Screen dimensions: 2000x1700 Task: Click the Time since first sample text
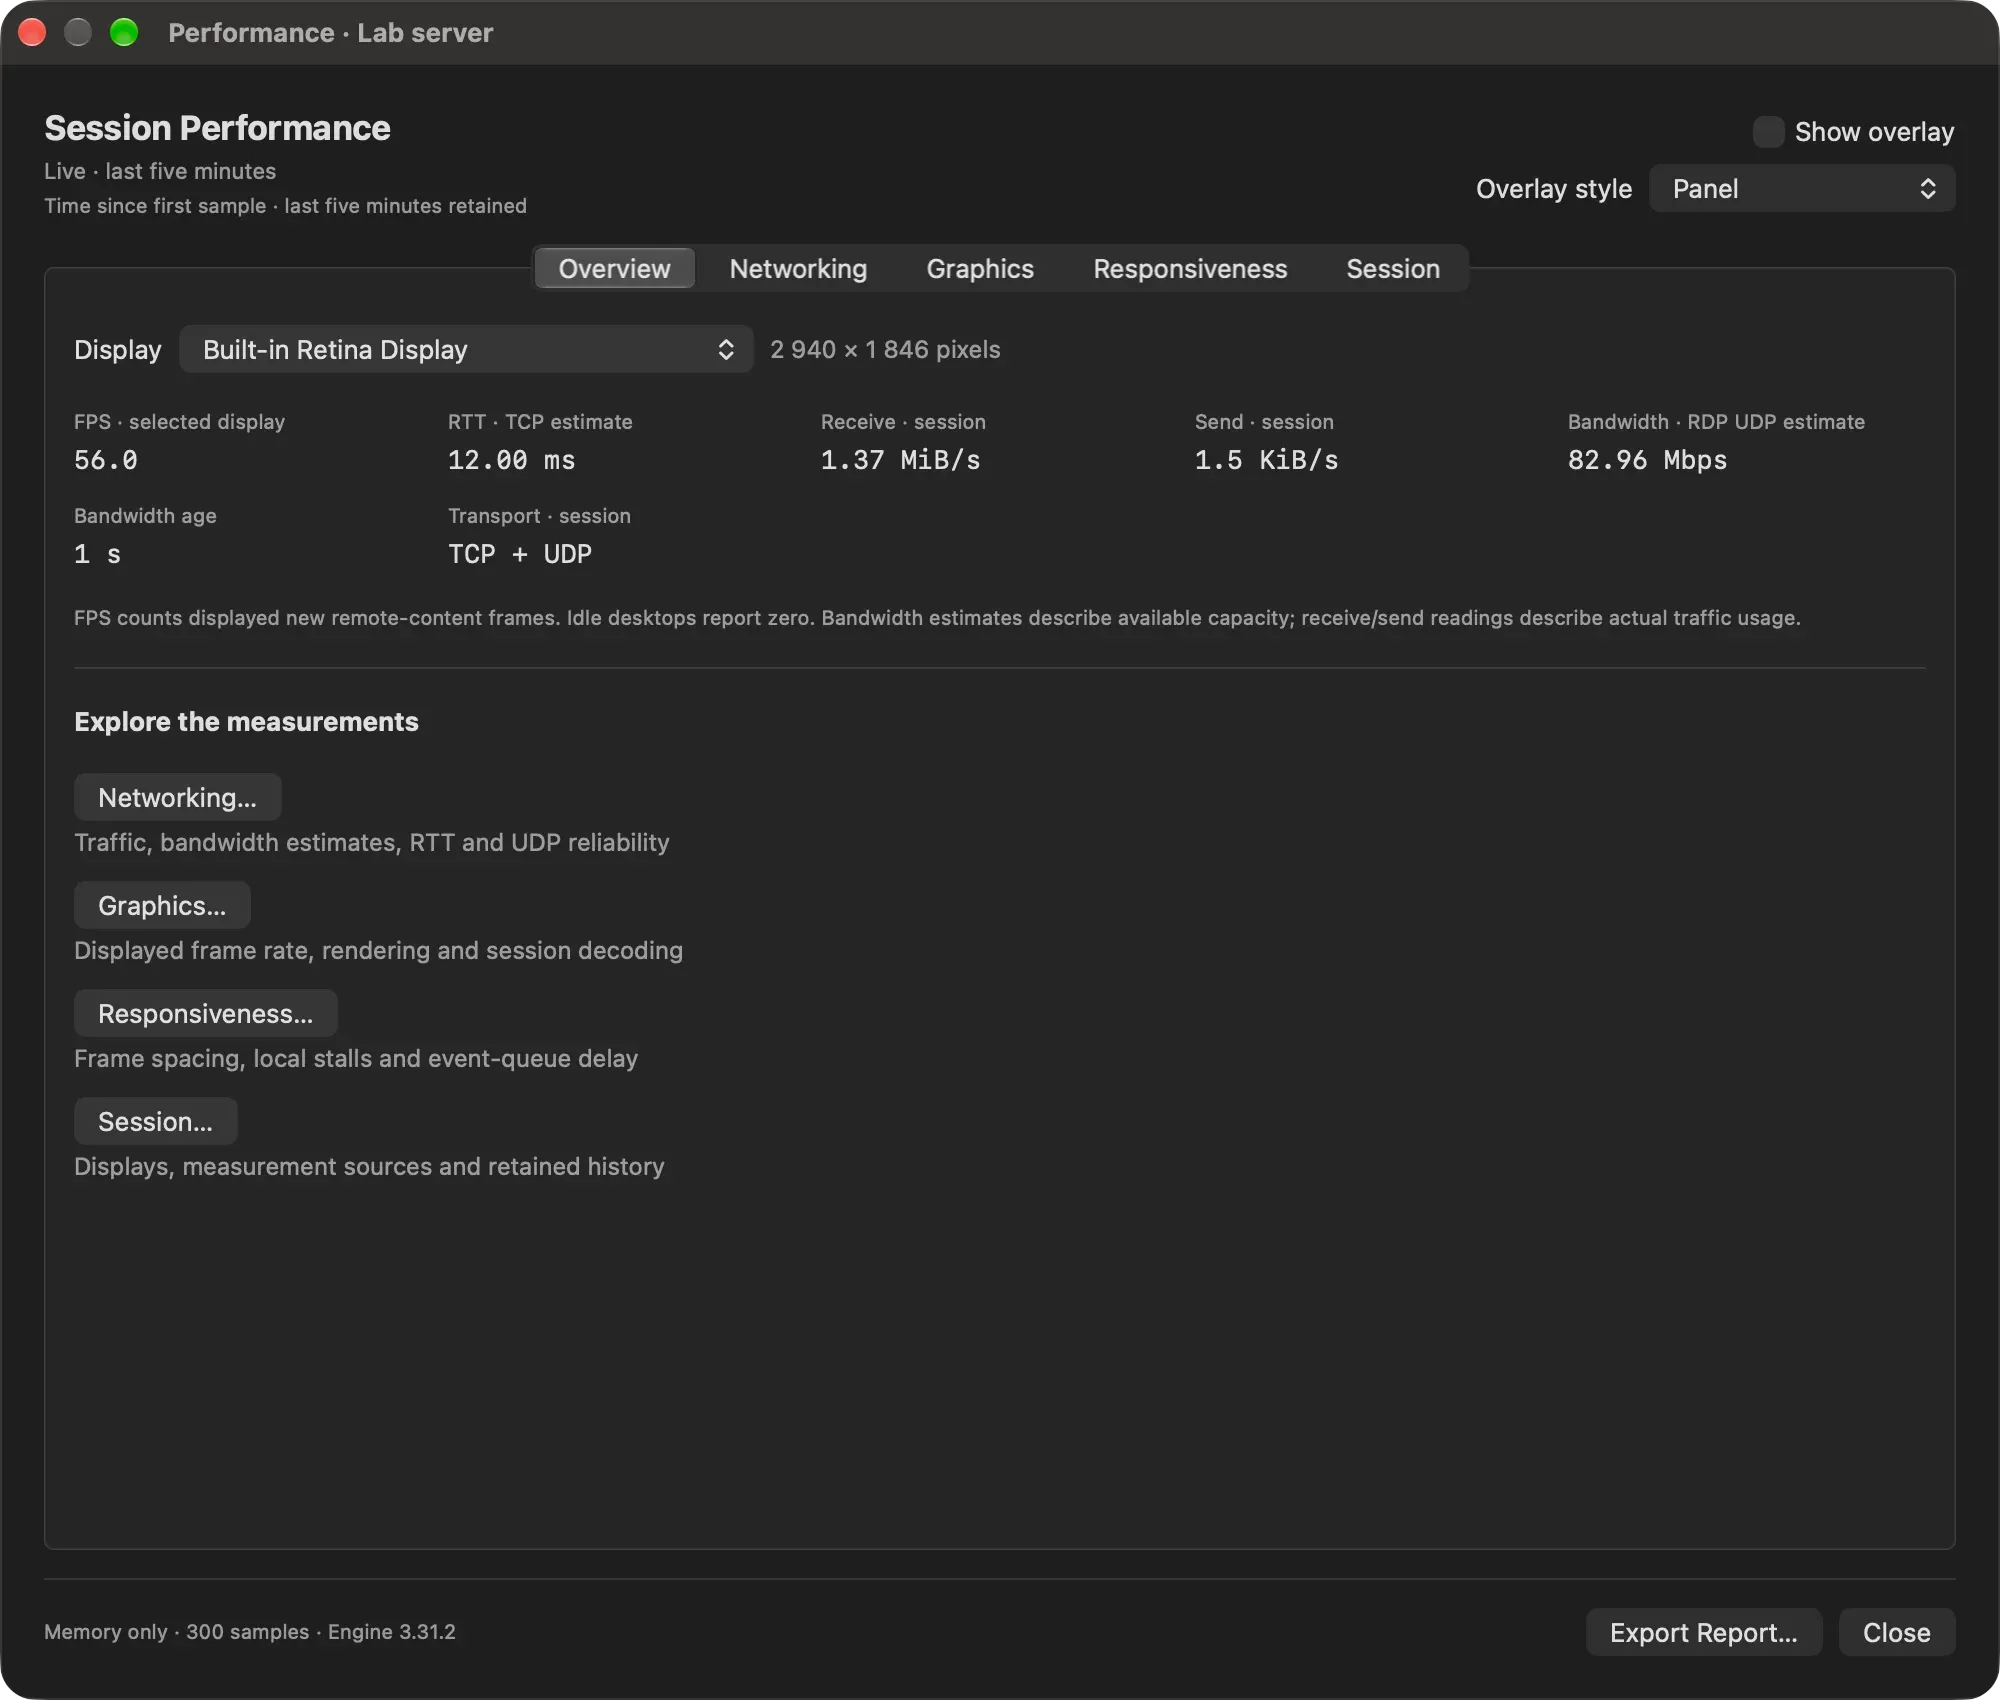click(285, 206)
